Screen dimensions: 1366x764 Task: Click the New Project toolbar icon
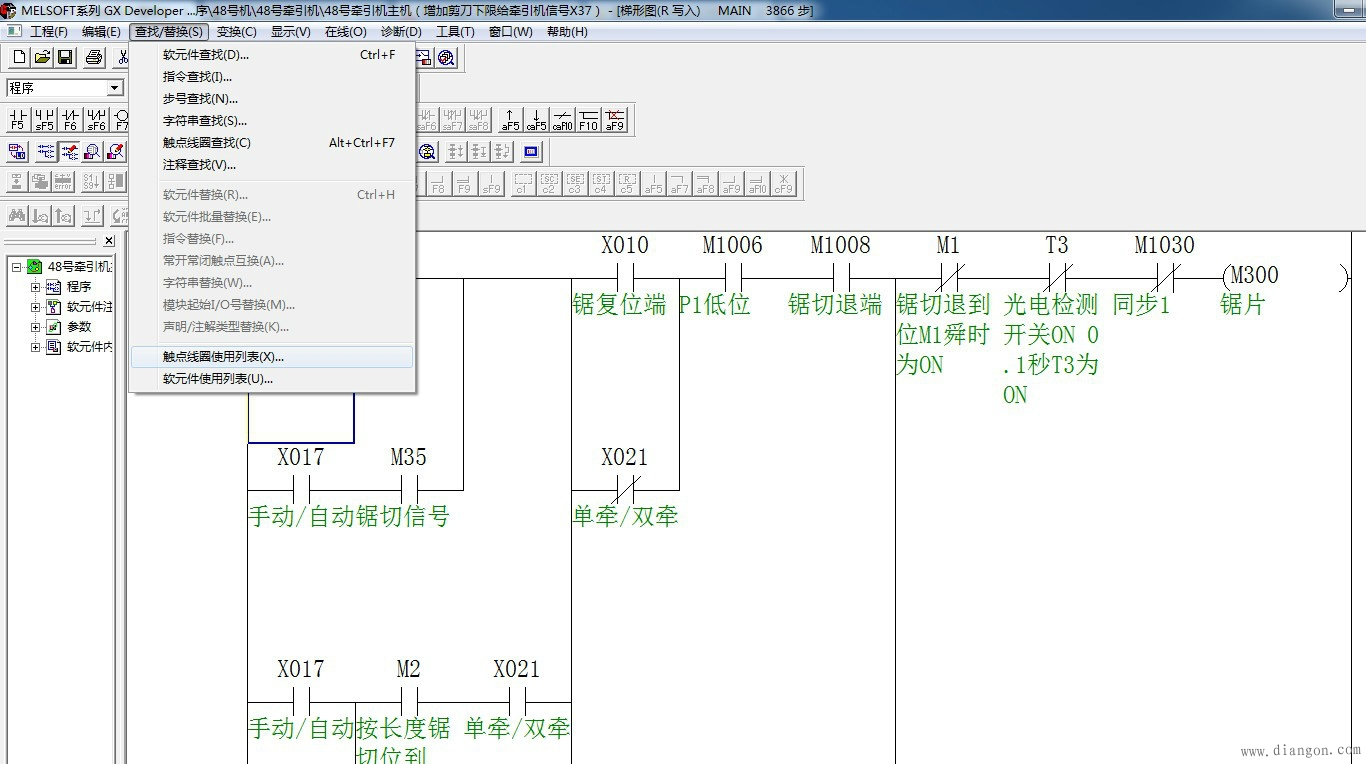[x=18, y=58]
